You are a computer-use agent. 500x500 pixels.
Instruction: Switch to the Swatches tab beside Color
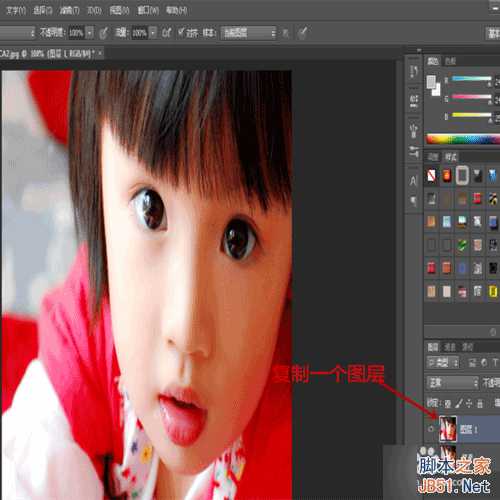tap(450, 61)
